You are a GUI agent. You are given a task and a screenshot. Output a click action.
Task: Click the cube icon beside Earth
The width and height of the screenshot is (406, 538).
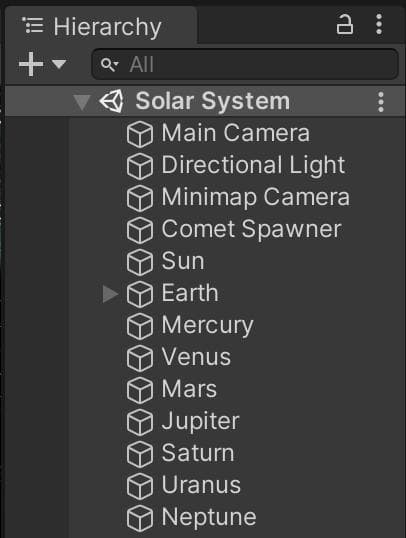click(140, 294)
